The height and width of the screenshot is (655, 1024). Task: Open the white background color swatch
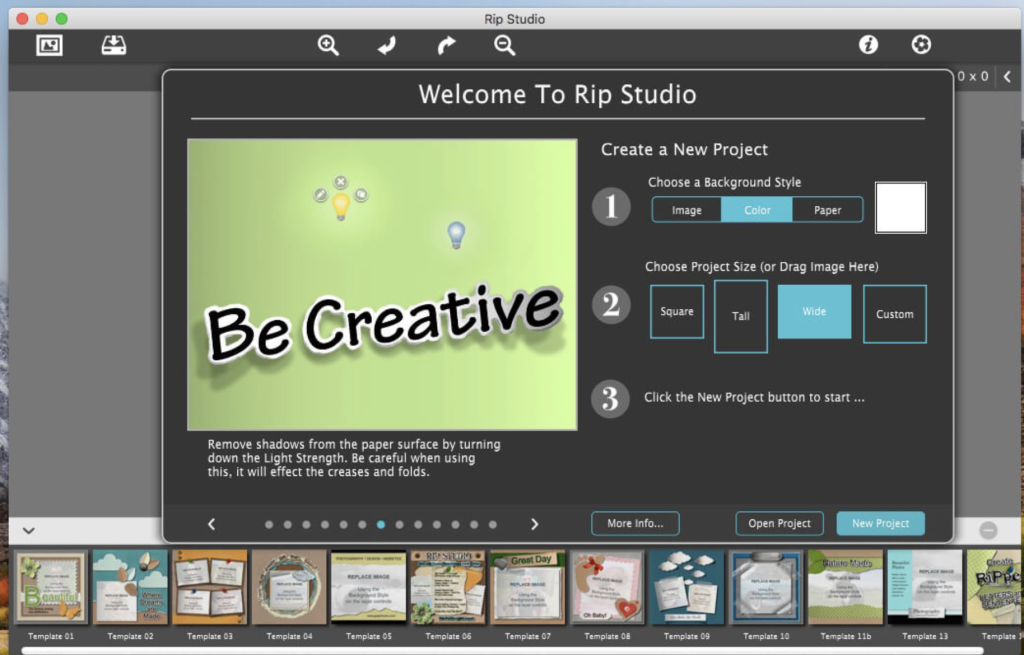901,208
